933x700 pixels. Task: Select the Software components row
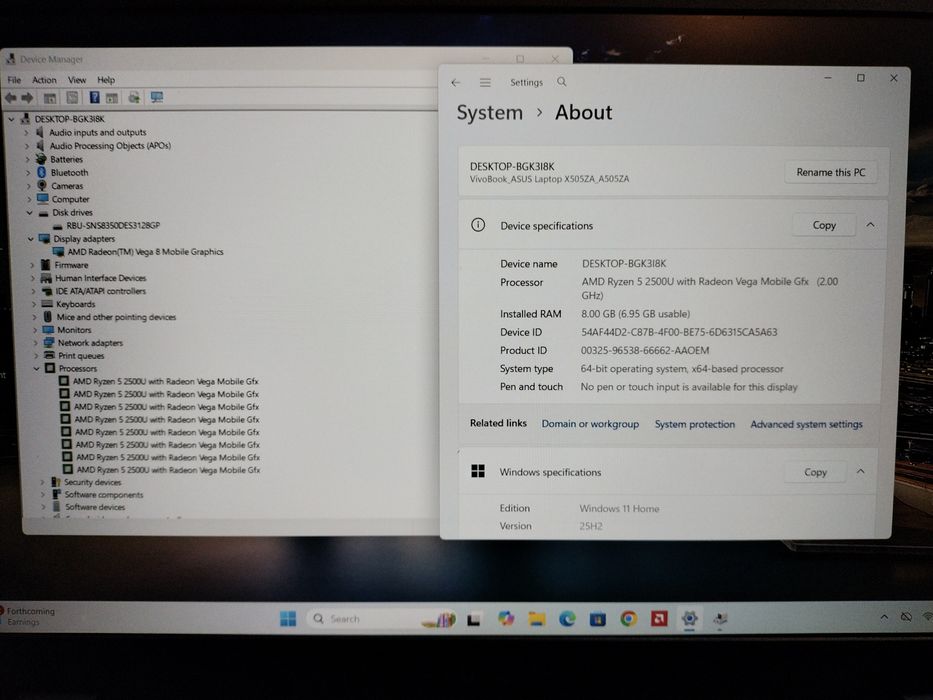click(104, 495)
